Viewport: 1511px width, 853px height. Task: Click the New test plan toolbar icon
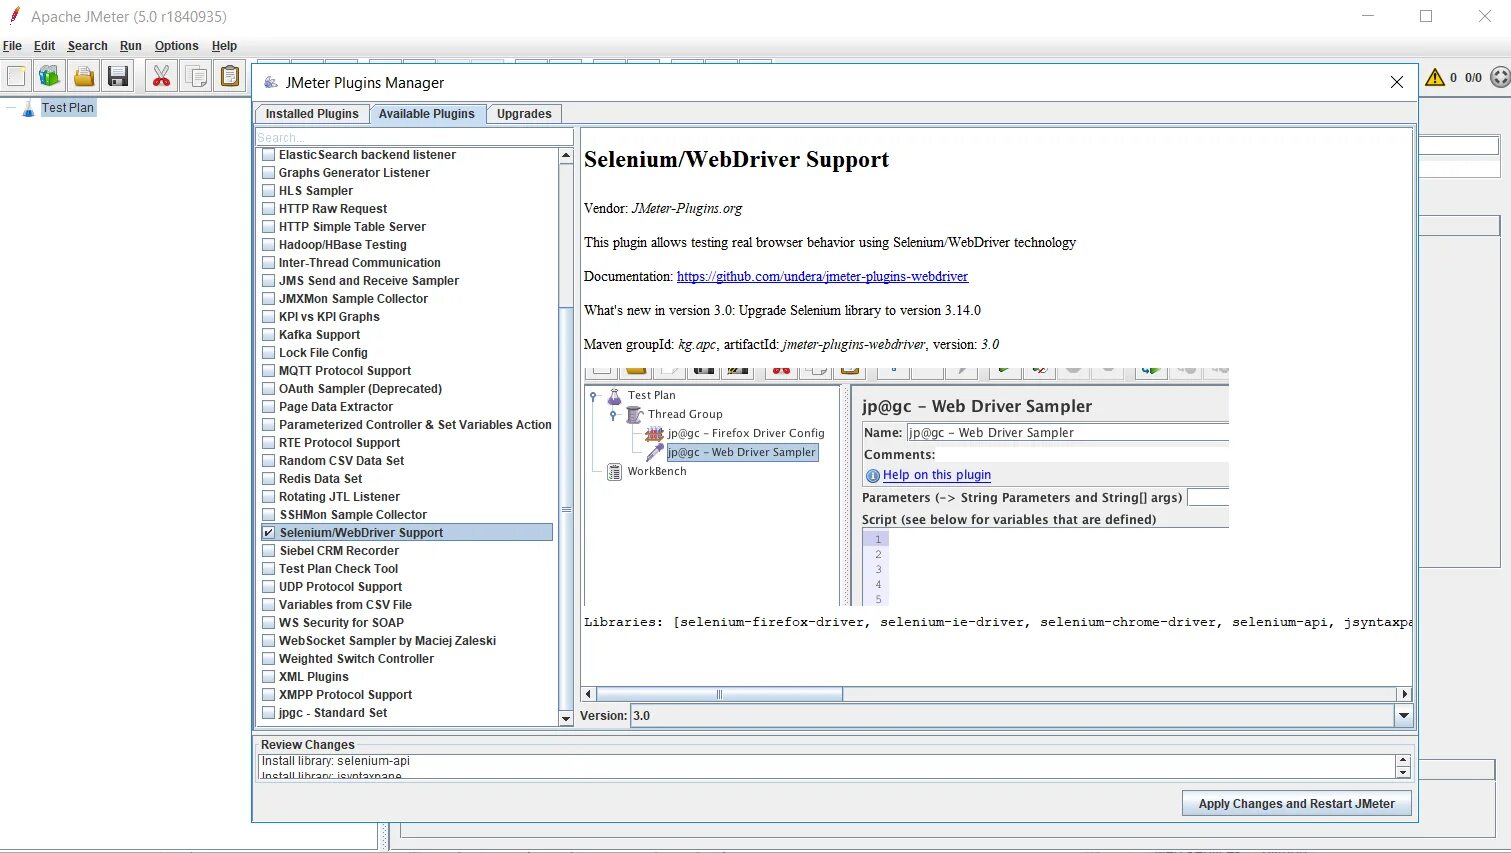[17, 76]
